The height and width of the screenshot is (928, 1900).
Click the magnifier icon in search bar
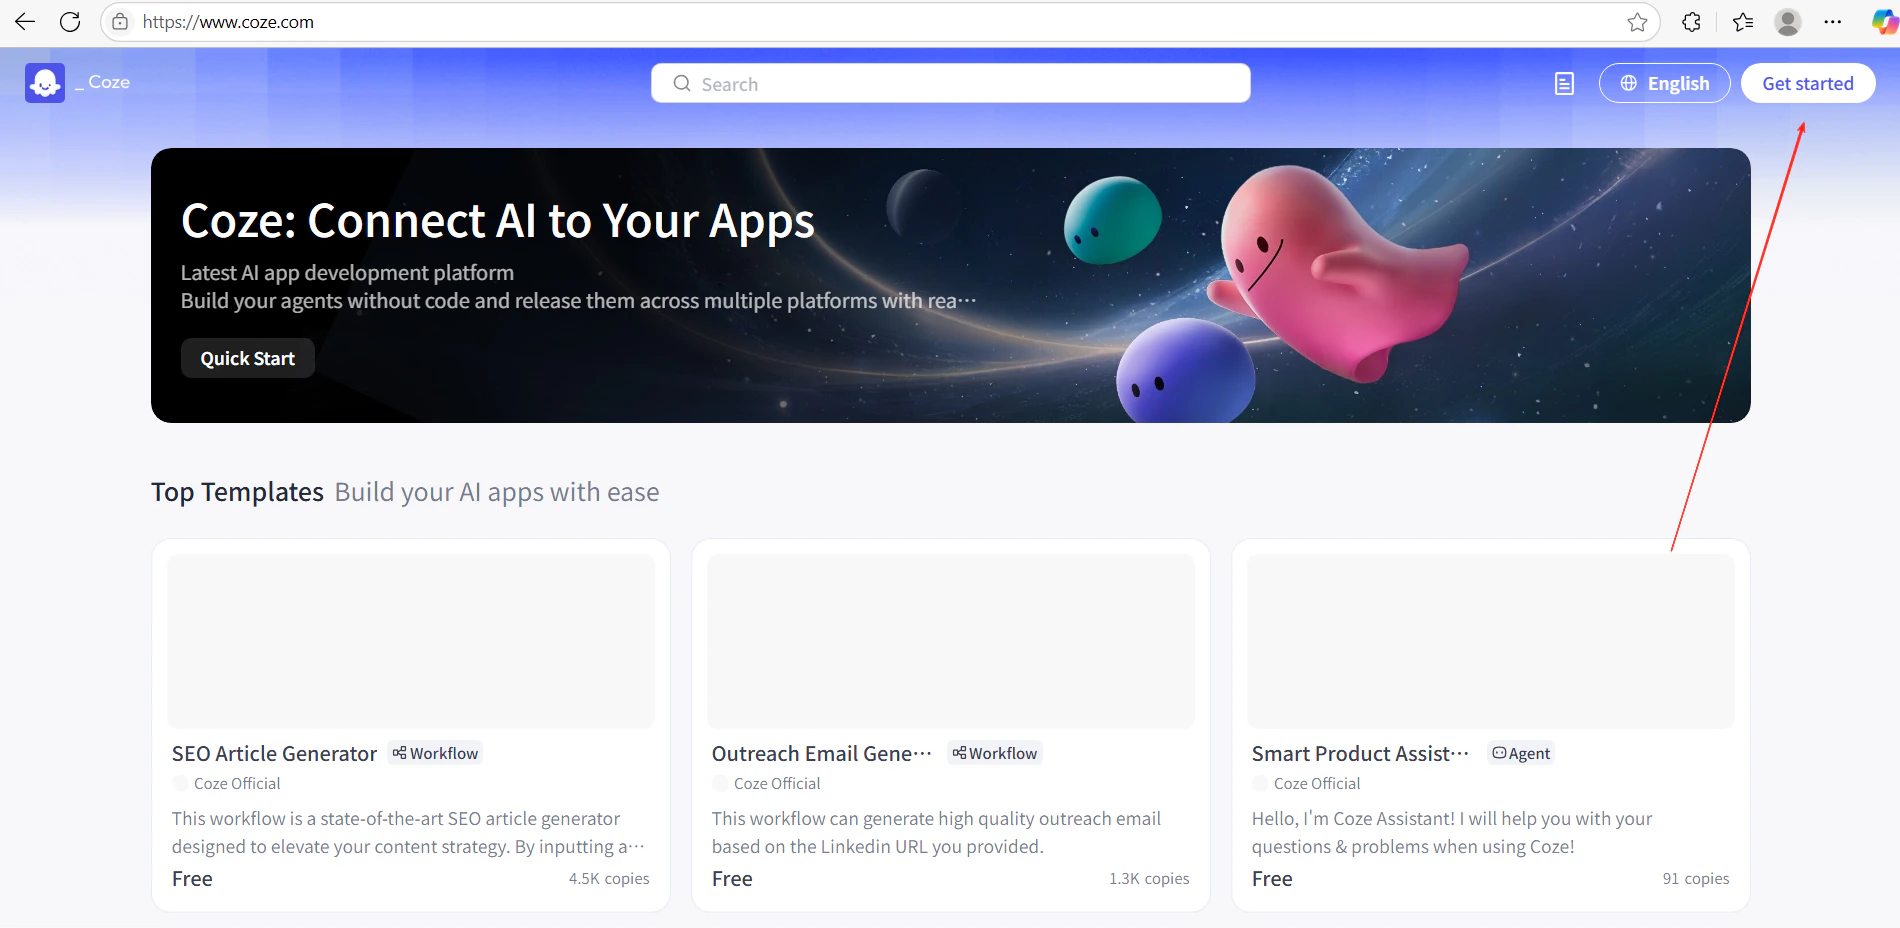point(682,84)
